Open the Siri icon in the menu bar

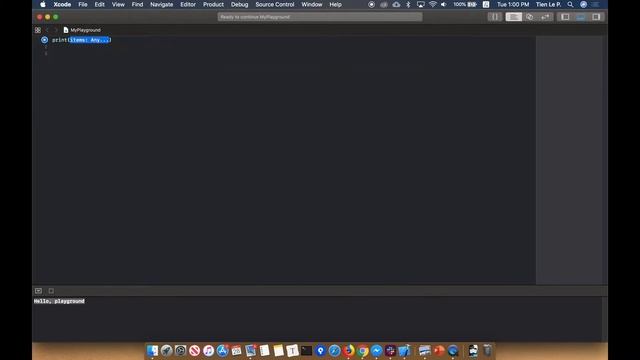(x=584, y=4)
